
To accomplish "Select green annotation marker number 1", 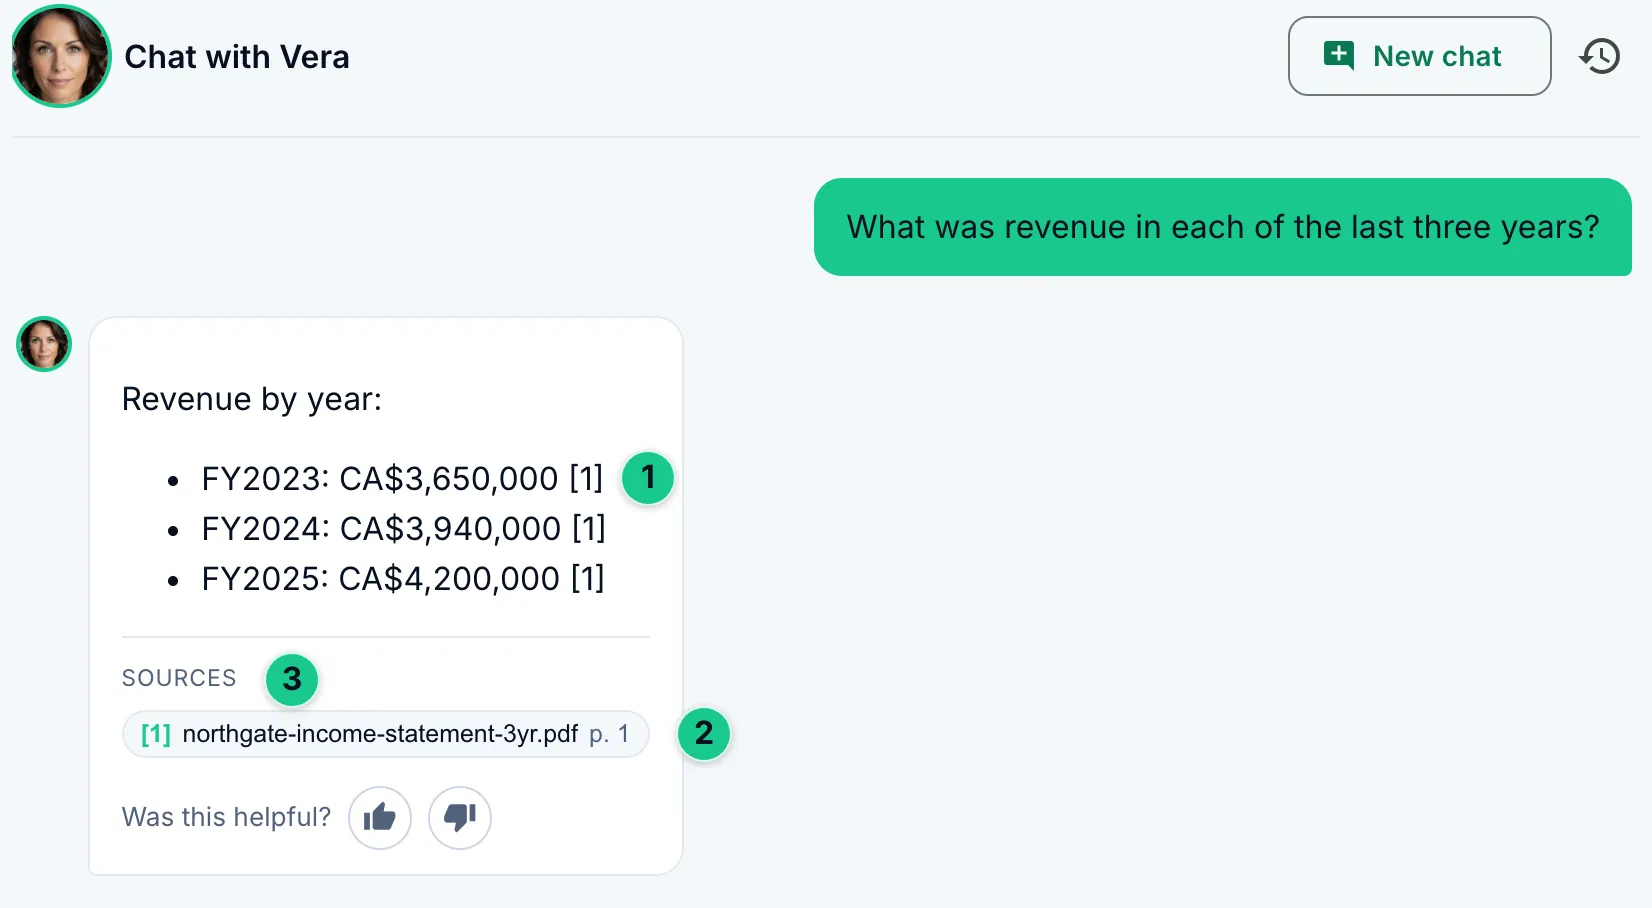I will [x=648, y=478].
